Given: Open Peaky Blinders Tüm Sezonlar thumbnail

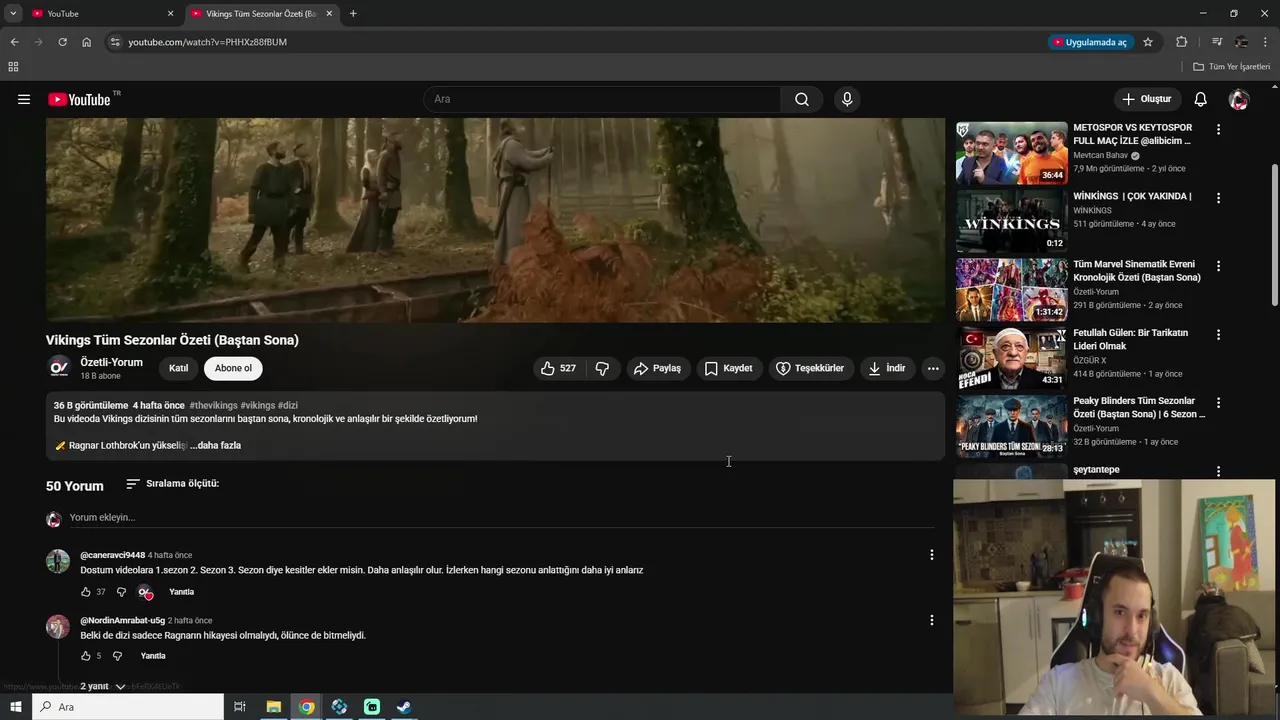Looking at the screenshot, I should coord(1011,426).
